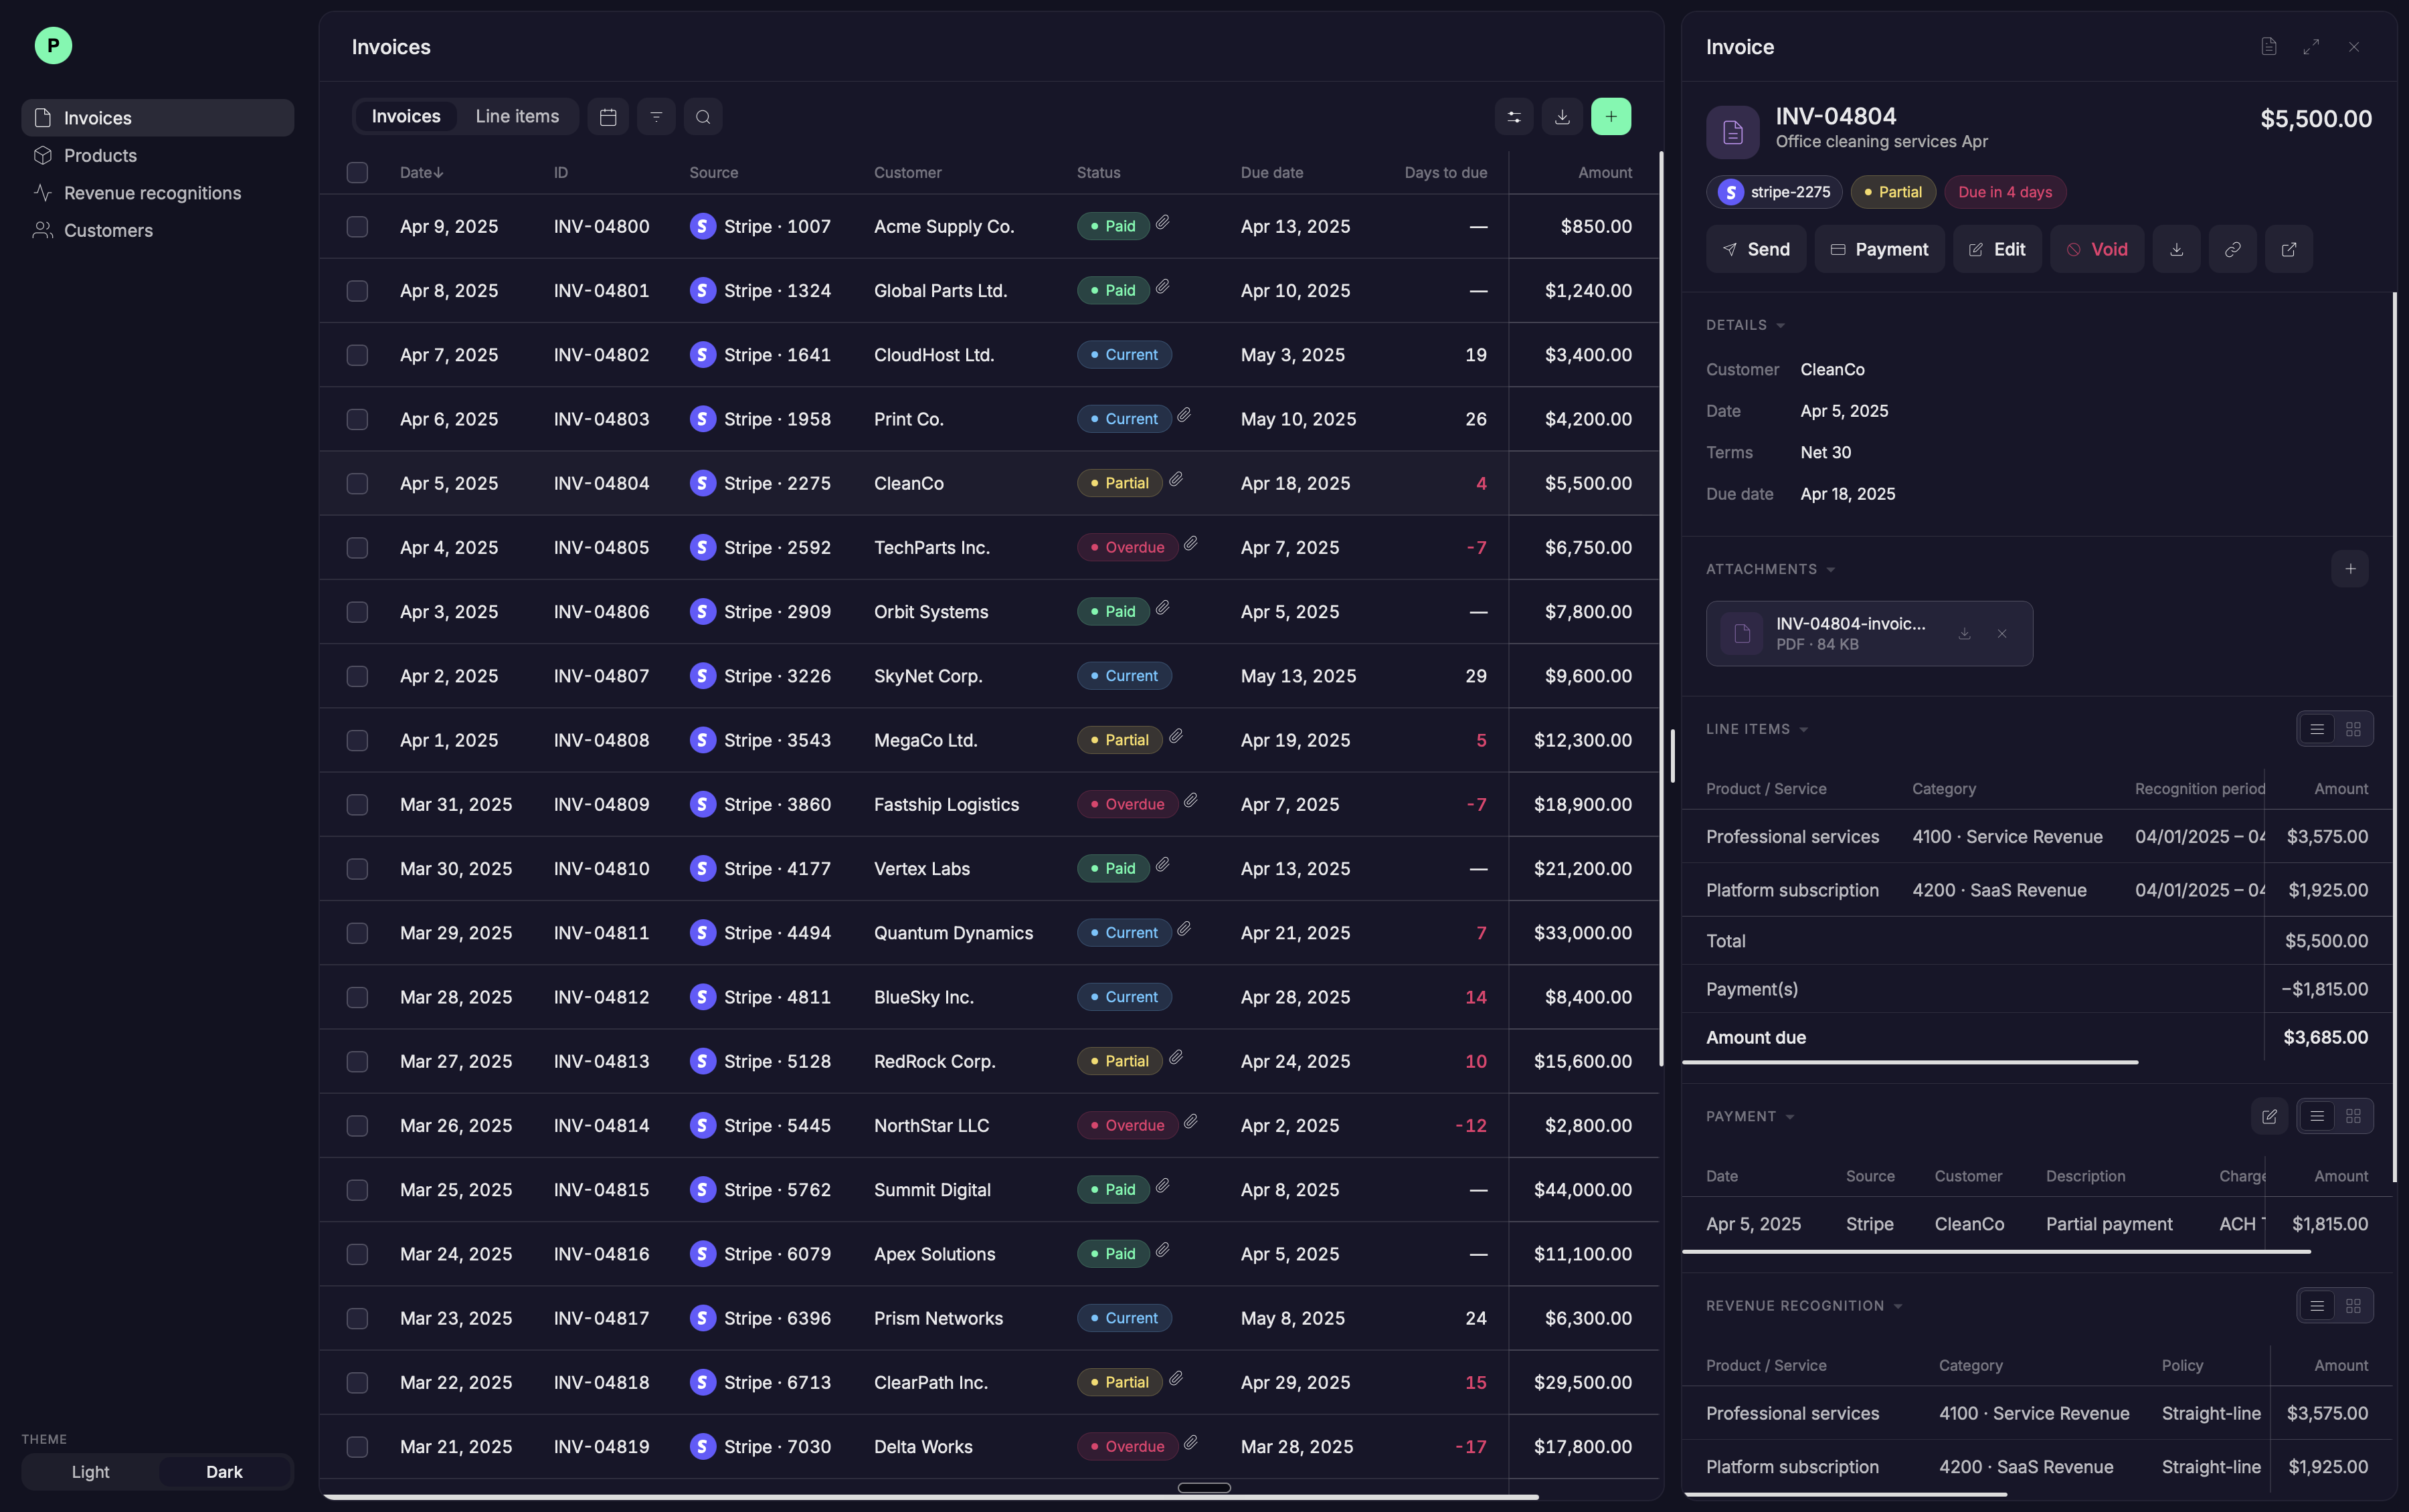Open column display settings icon

tap(1514, 117)
